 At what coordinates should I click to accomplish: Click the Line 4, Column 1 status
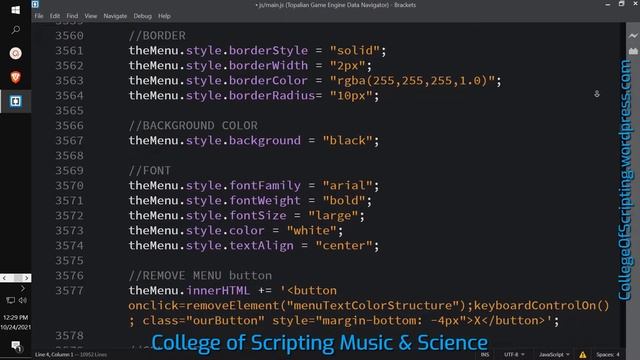coord(54,355)
